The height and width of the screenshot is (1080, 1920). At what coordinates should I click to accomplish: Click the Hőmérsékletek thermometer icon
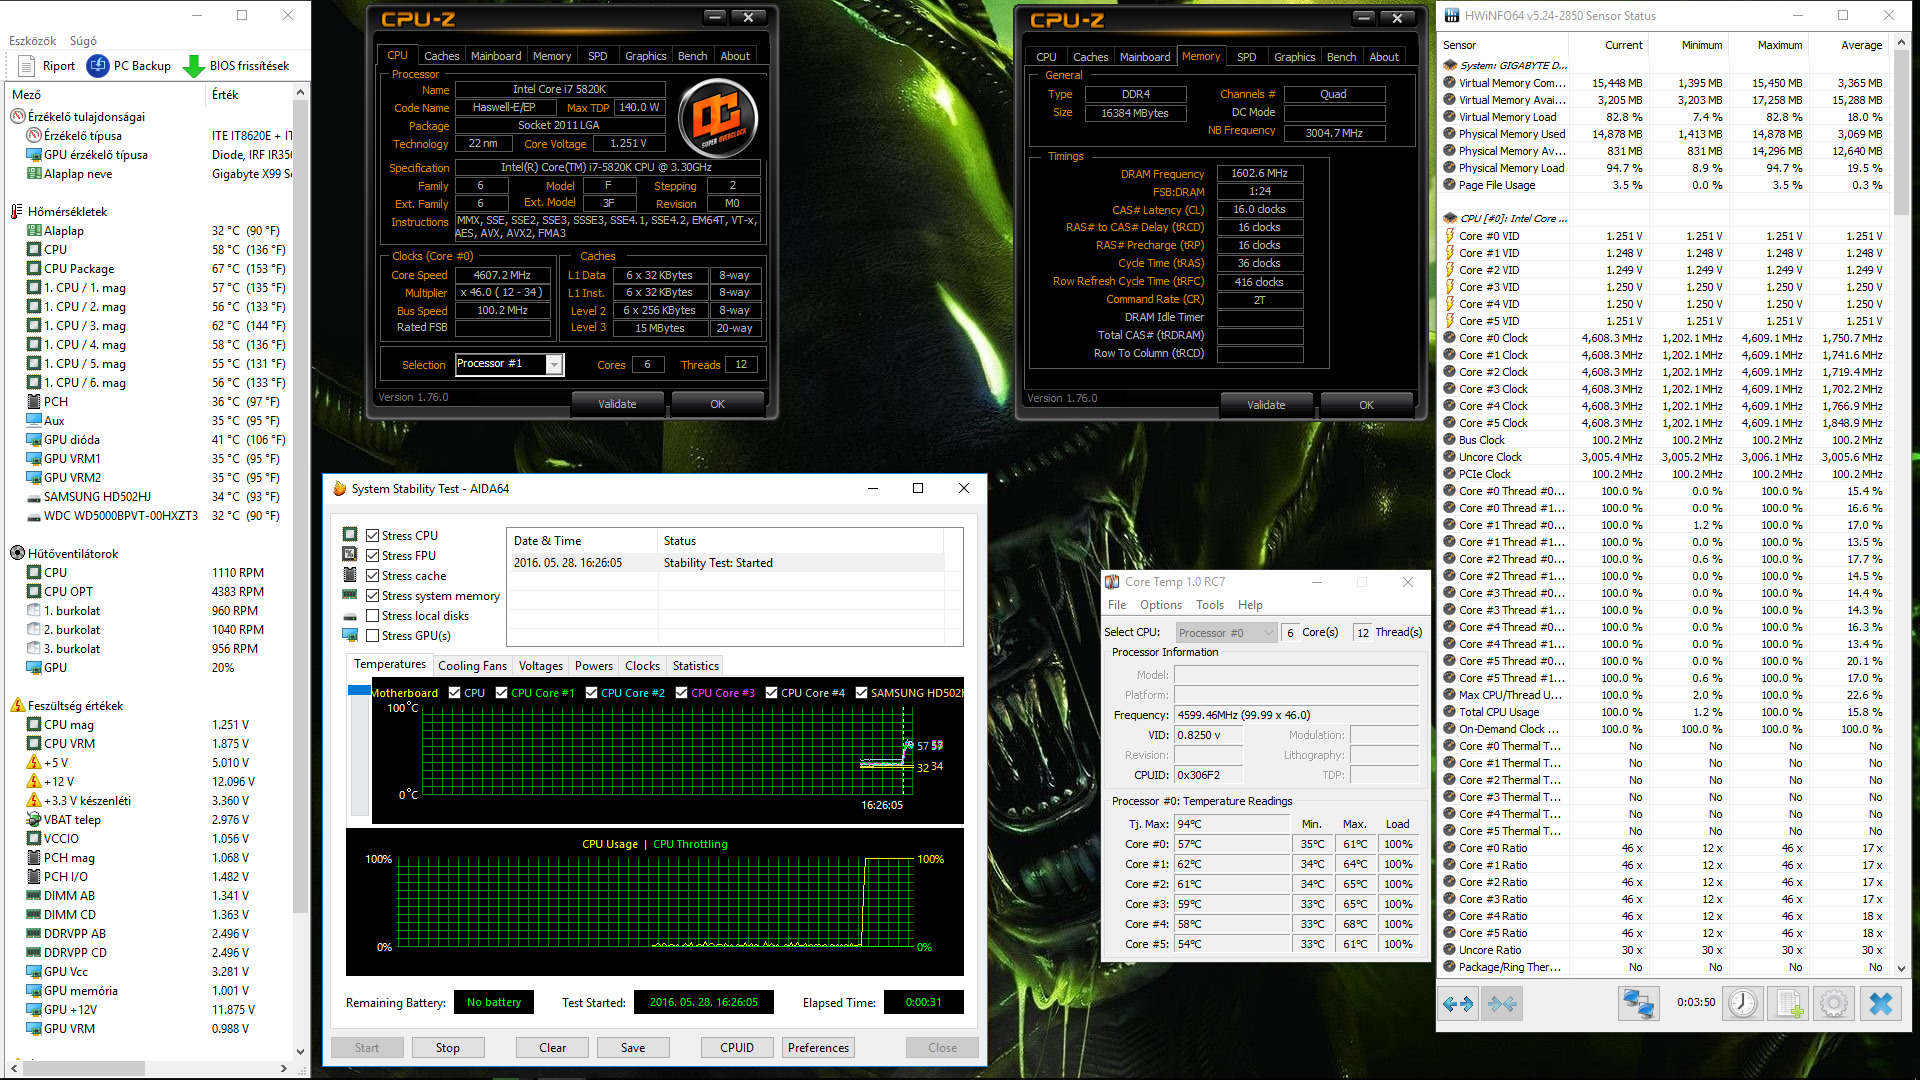17,212
